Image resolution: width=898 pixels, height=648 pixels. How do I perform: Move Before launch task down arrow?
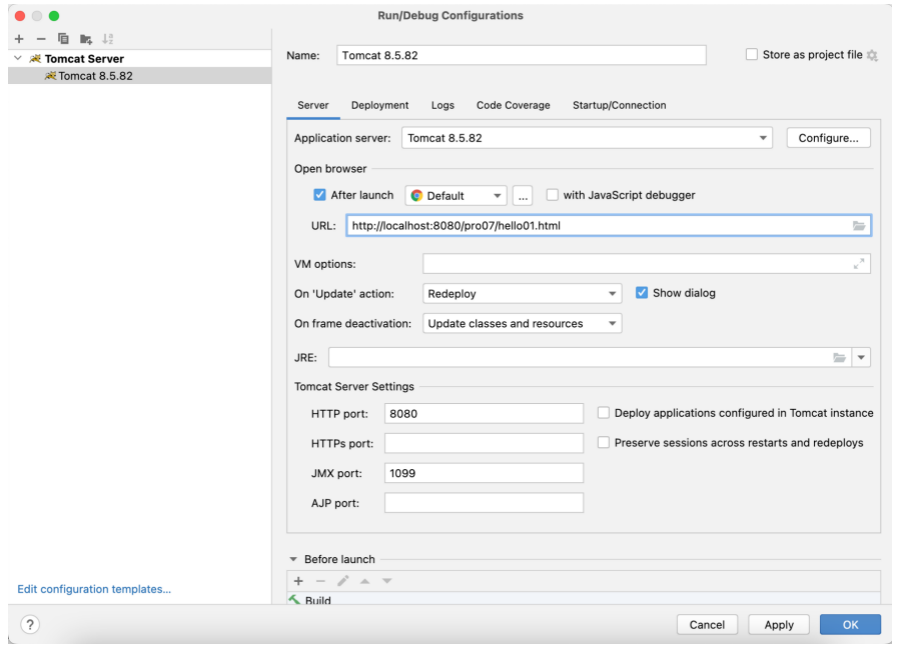pyautogui.click(x=387, y=581)
